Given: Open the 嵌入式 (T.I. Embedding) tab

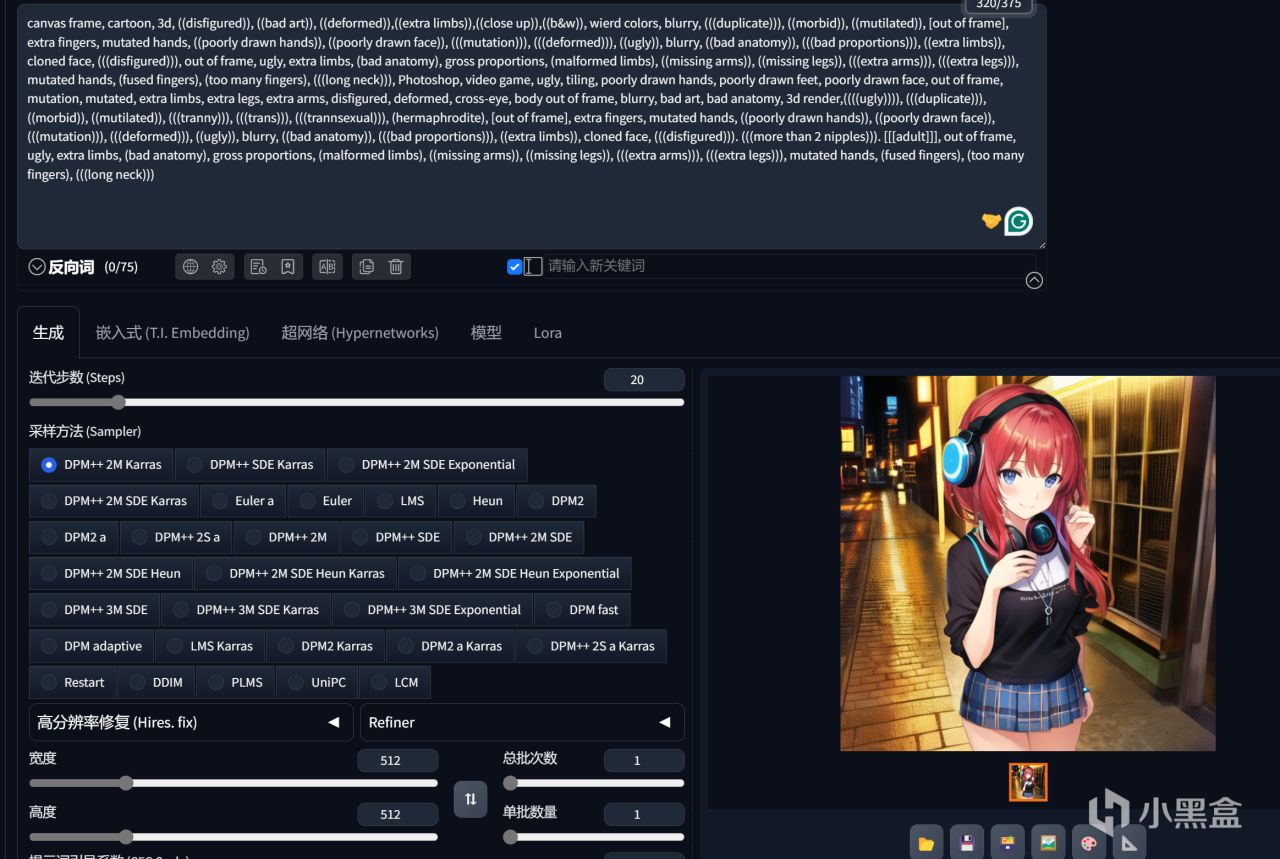Looking at the screenshot, I should pos(172,333).
